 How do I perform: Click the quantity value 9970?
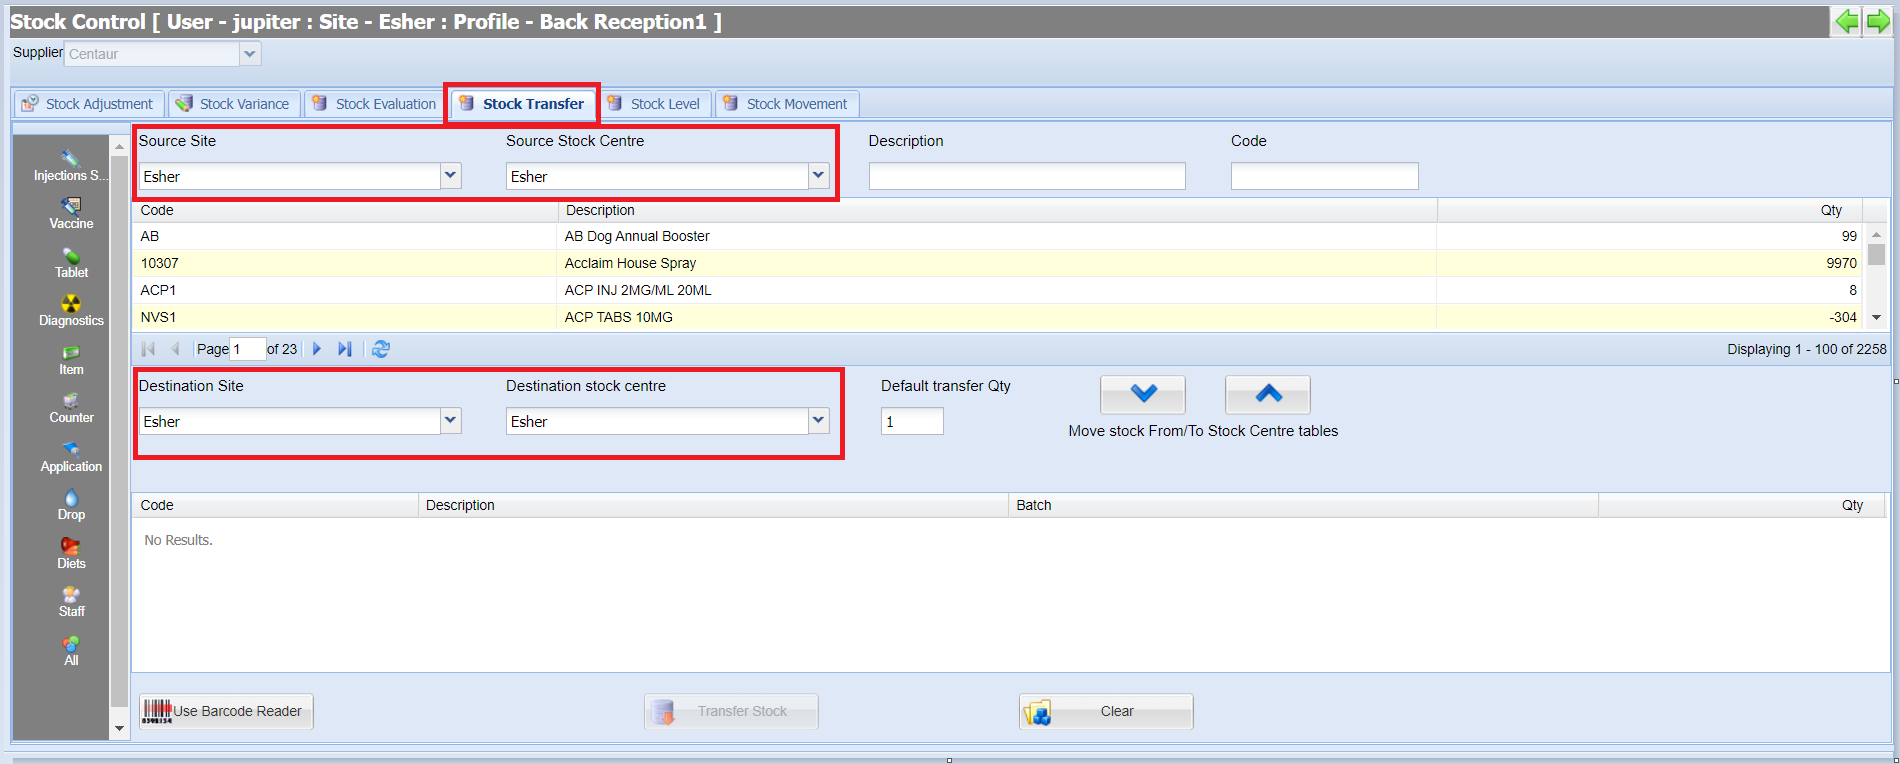coord(1841,263)
